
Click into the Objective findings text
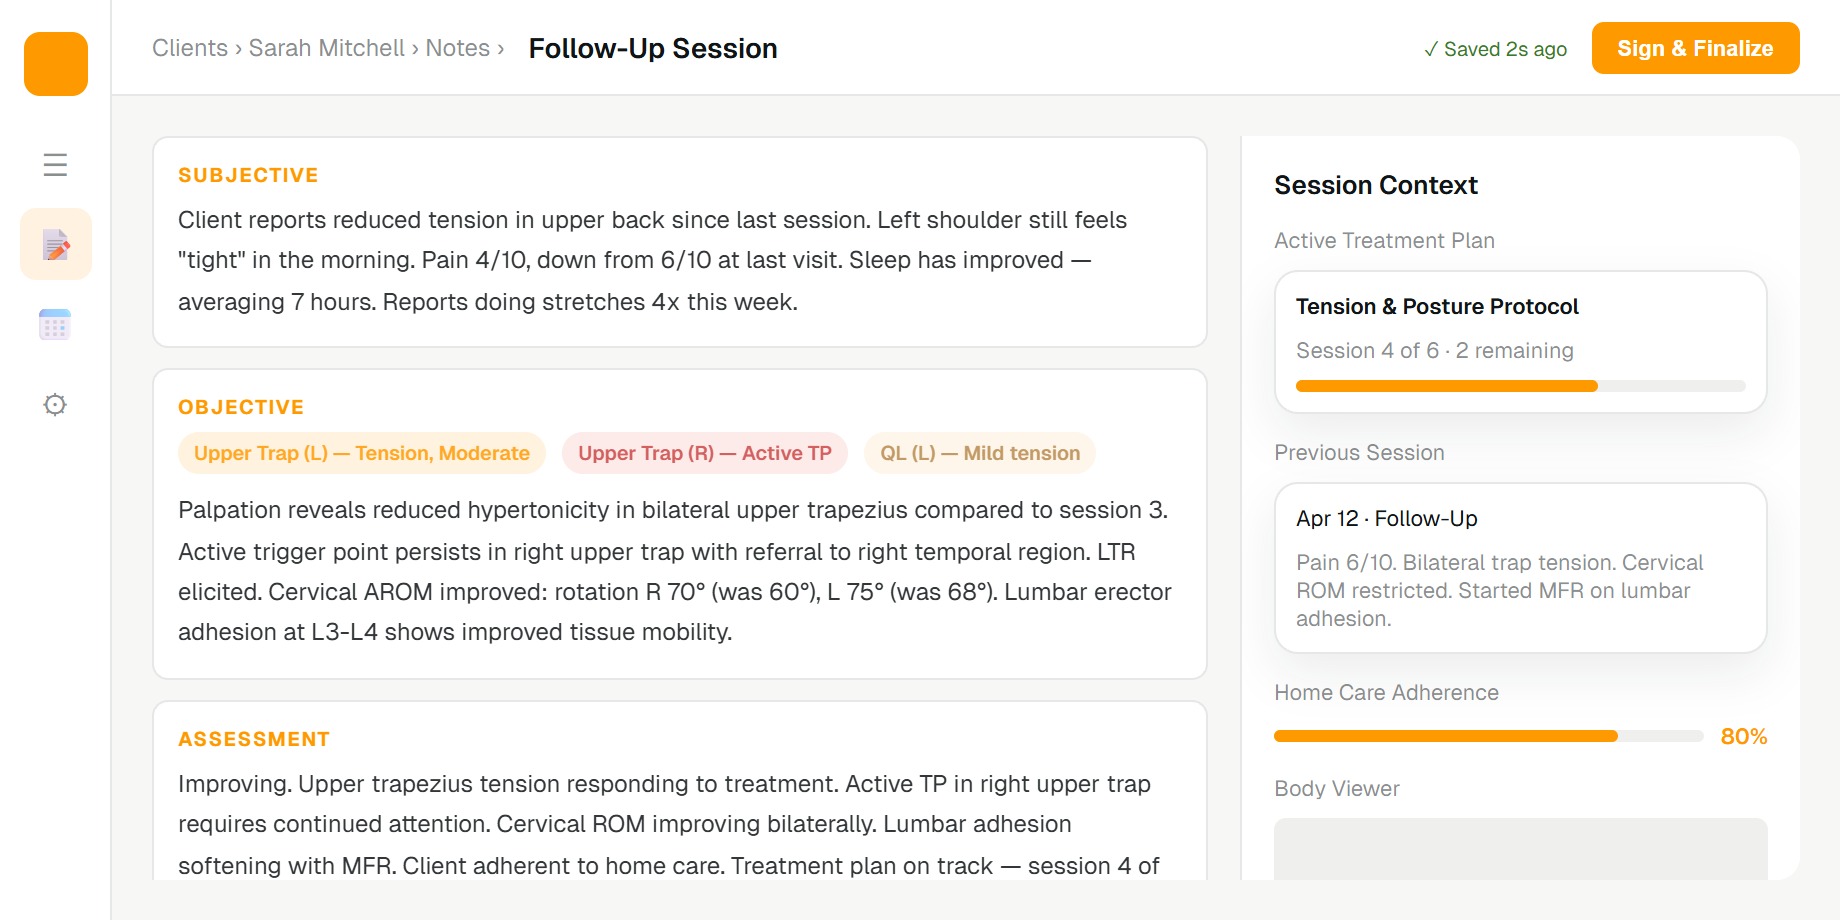(678, 571)
